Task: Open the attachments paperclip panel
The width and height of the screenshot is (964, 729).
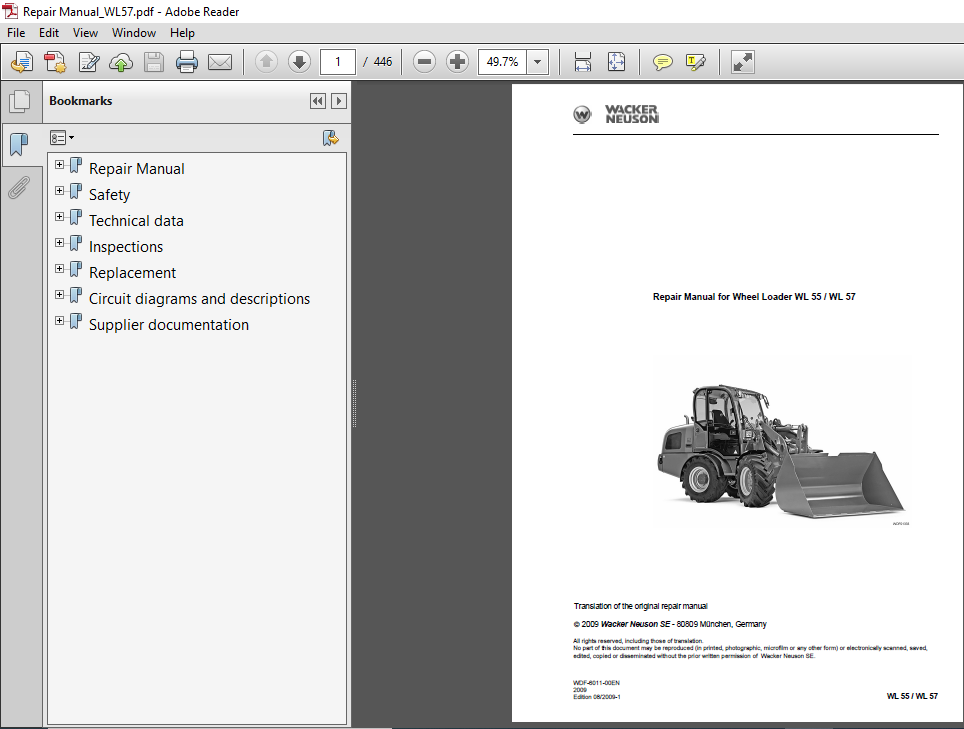Action: pos(19,187)
